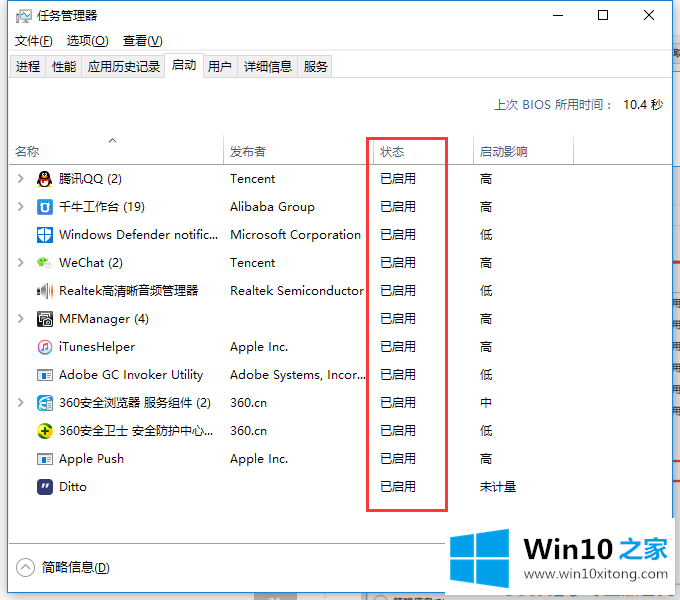Select the 360安全卫士 安全防护中心 entry

(136, 431)
